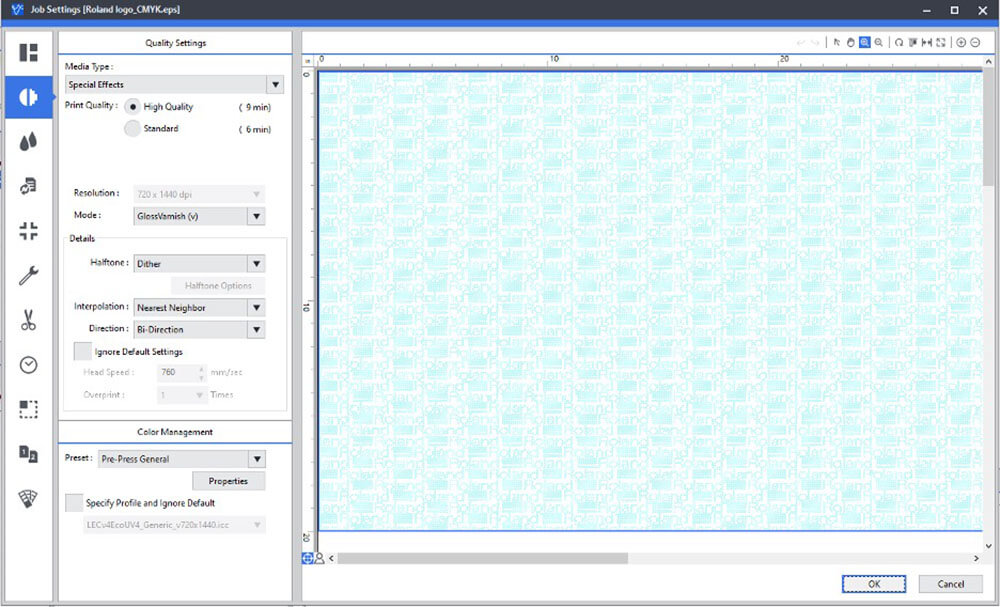The image size is (1000, 607).
Task: Select the highlighted zoom-in magnifier tool
Action: (864, 43)
